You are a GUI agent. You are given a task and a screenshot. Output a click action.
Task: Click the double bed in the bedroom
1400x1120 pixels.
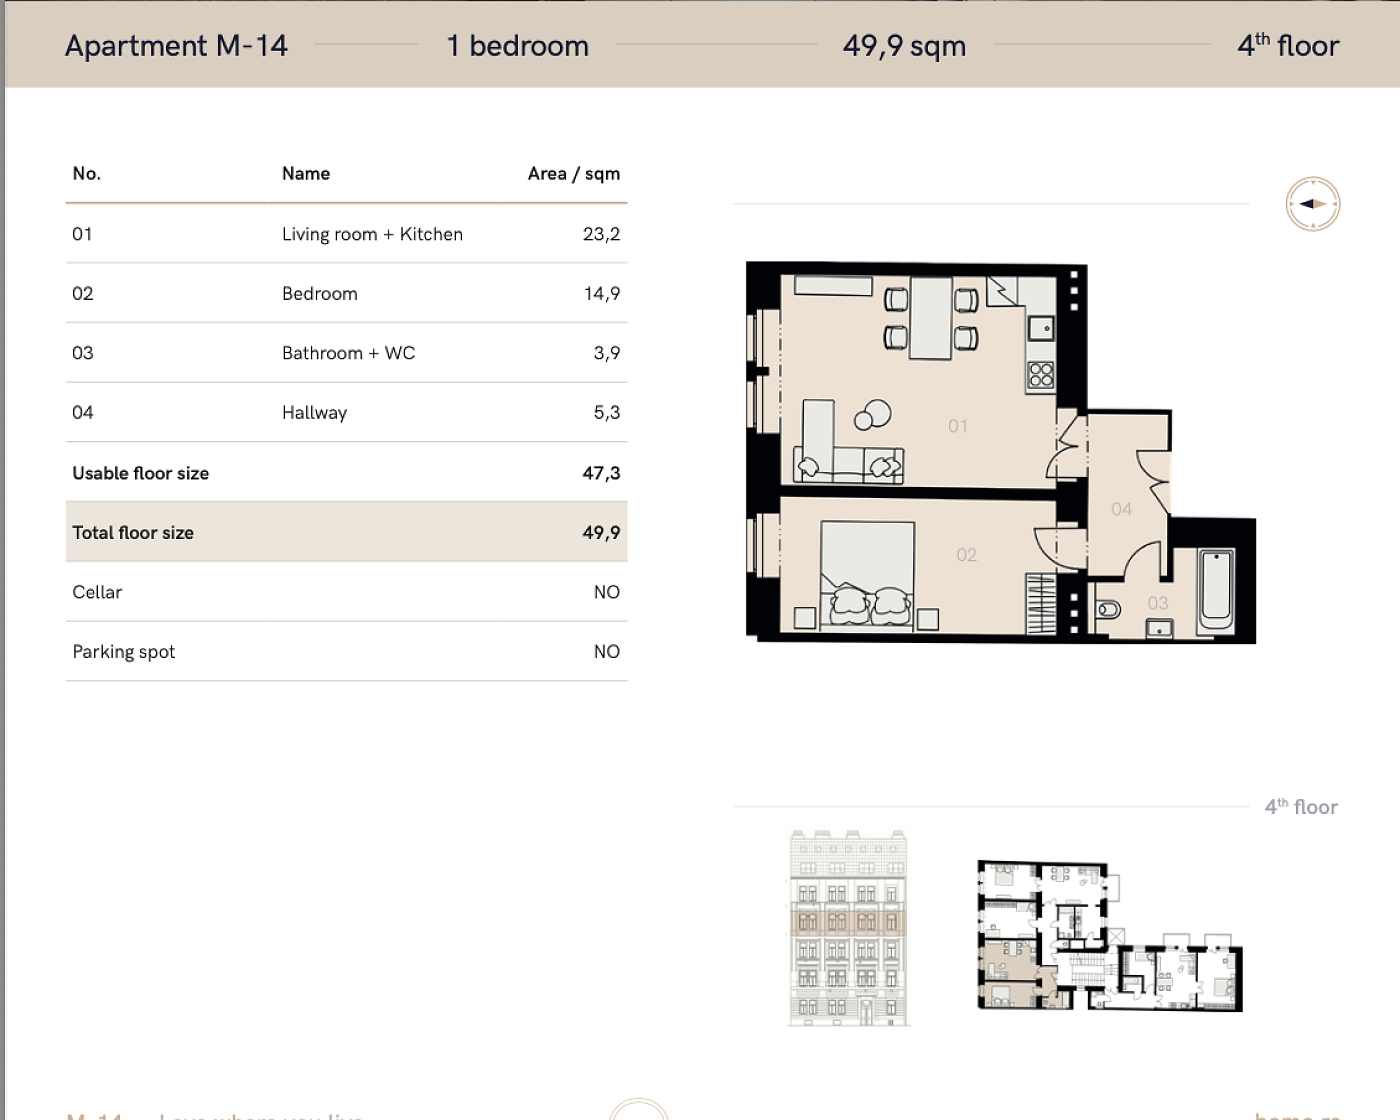(x=867, y=575)
